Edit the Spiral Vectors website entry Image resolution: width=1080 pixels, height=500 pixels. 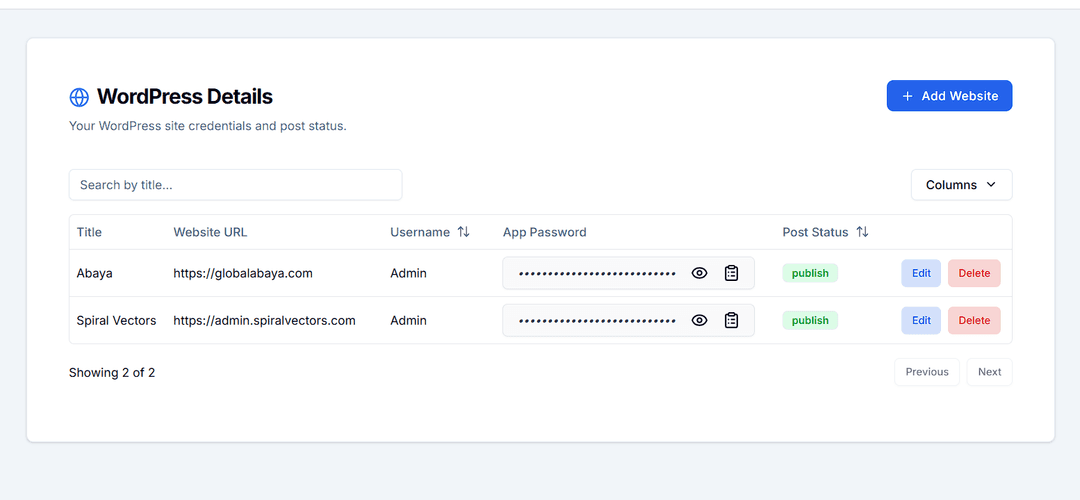[921, 320]
